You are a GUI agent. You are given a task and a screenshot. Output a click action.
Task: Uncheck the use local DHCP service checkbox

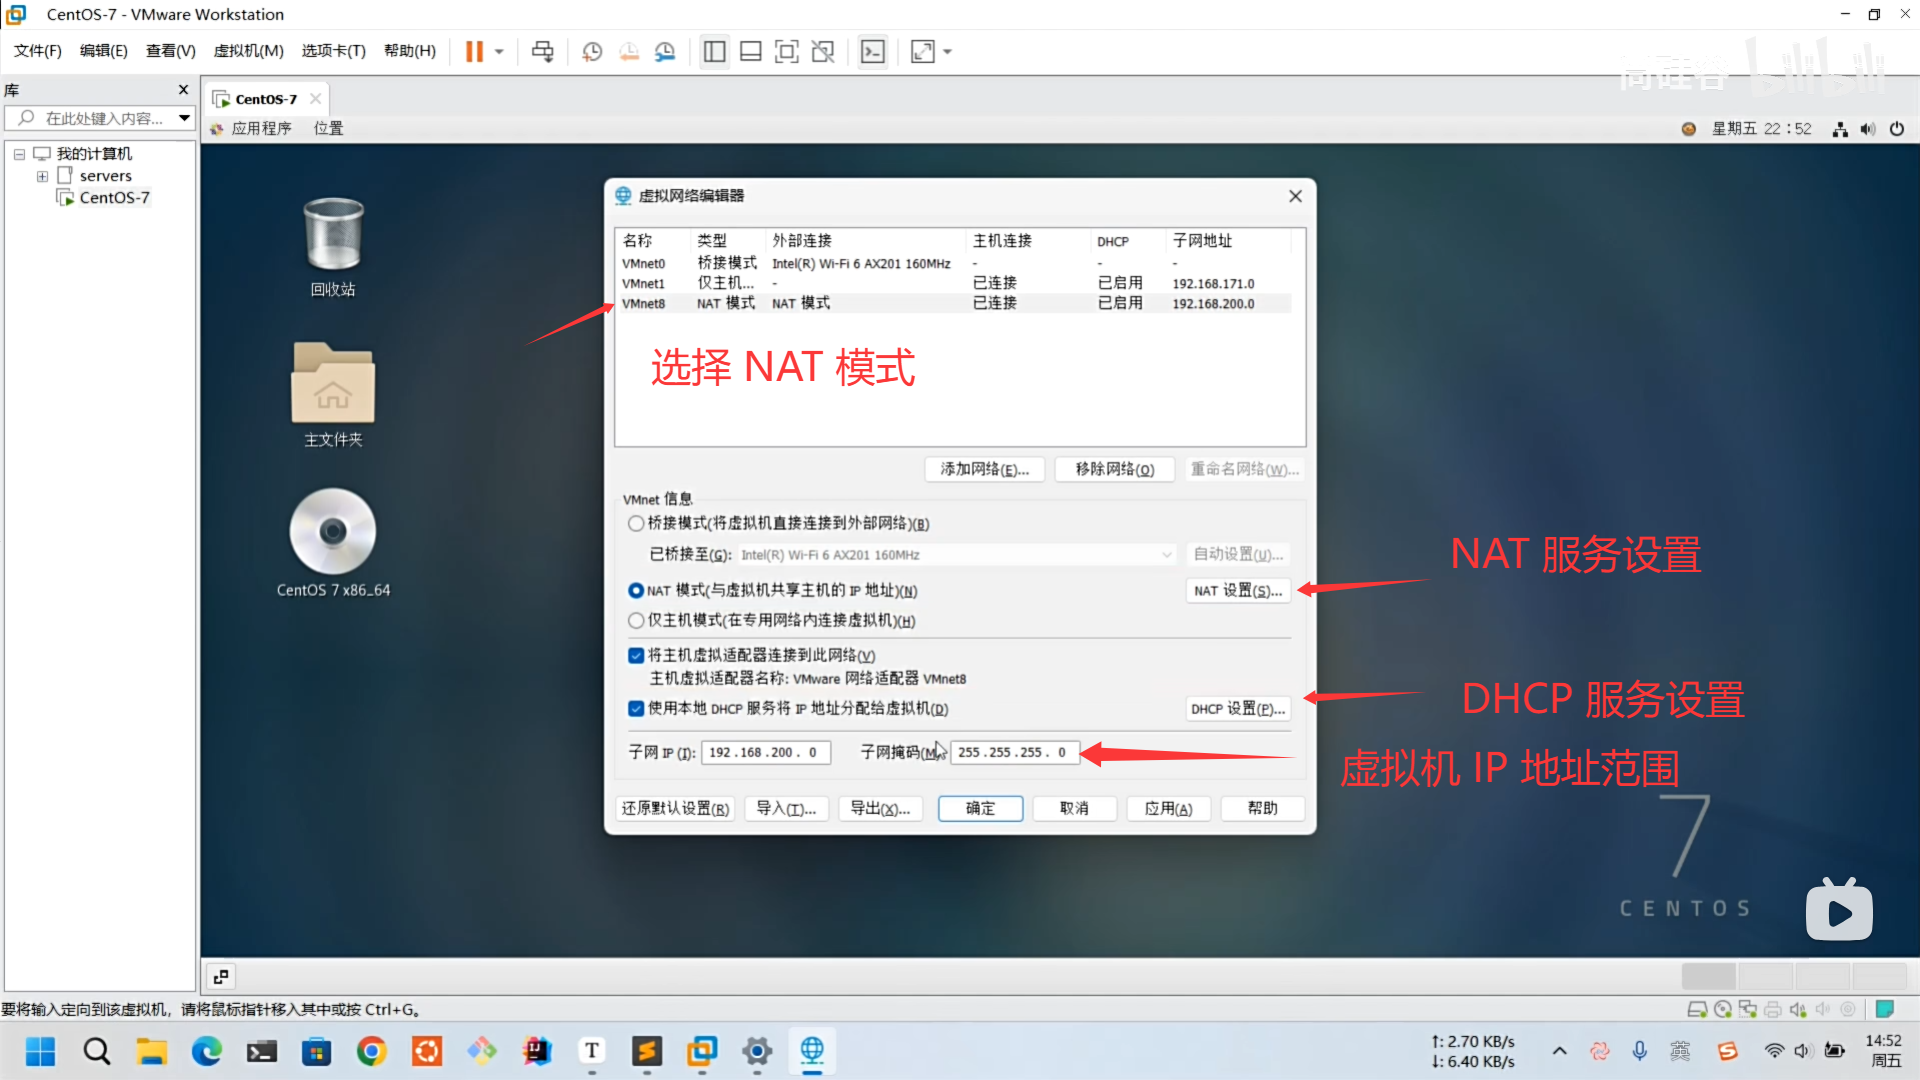pyautogui.click(x=636, y=708)
